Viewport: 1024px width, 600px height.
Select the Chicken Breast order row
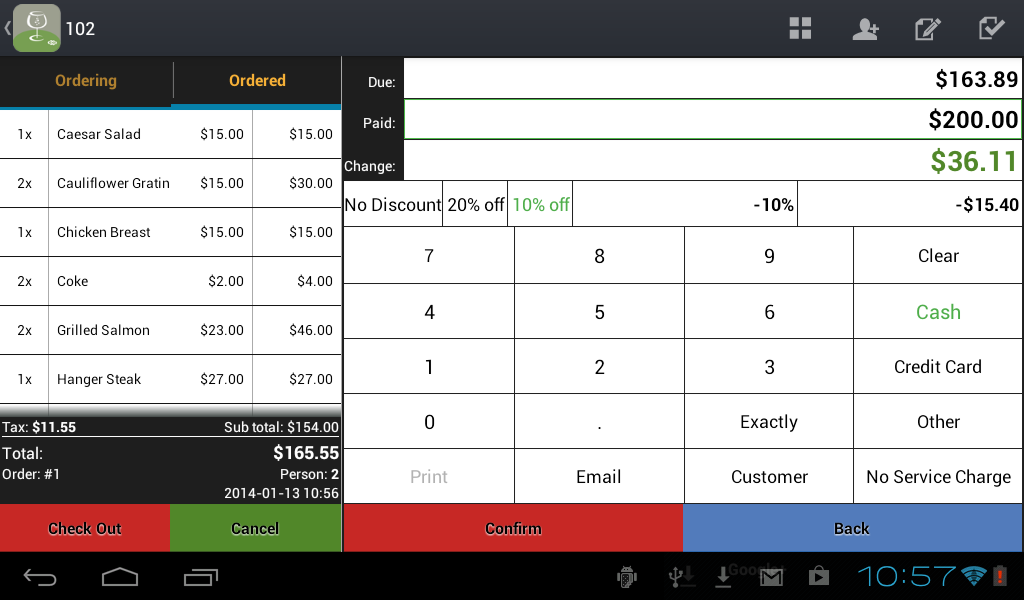tap(170, 232)
